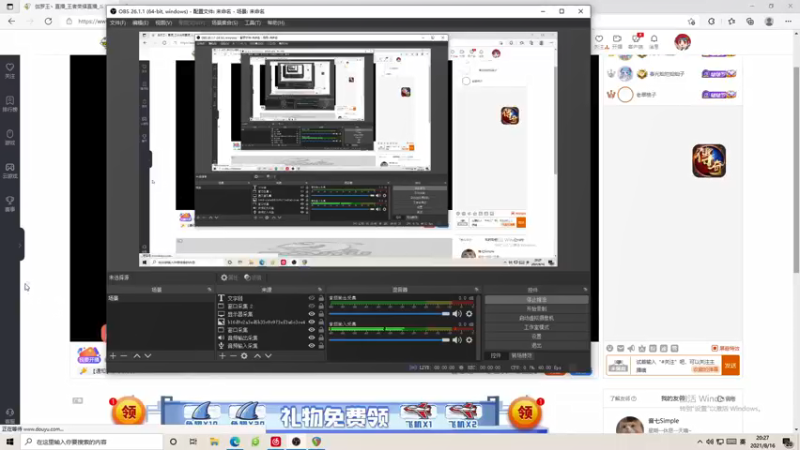Screen dimensions: 800x450
Task: Move the scene down in the Scenes dock
Action: click(148, 356)
